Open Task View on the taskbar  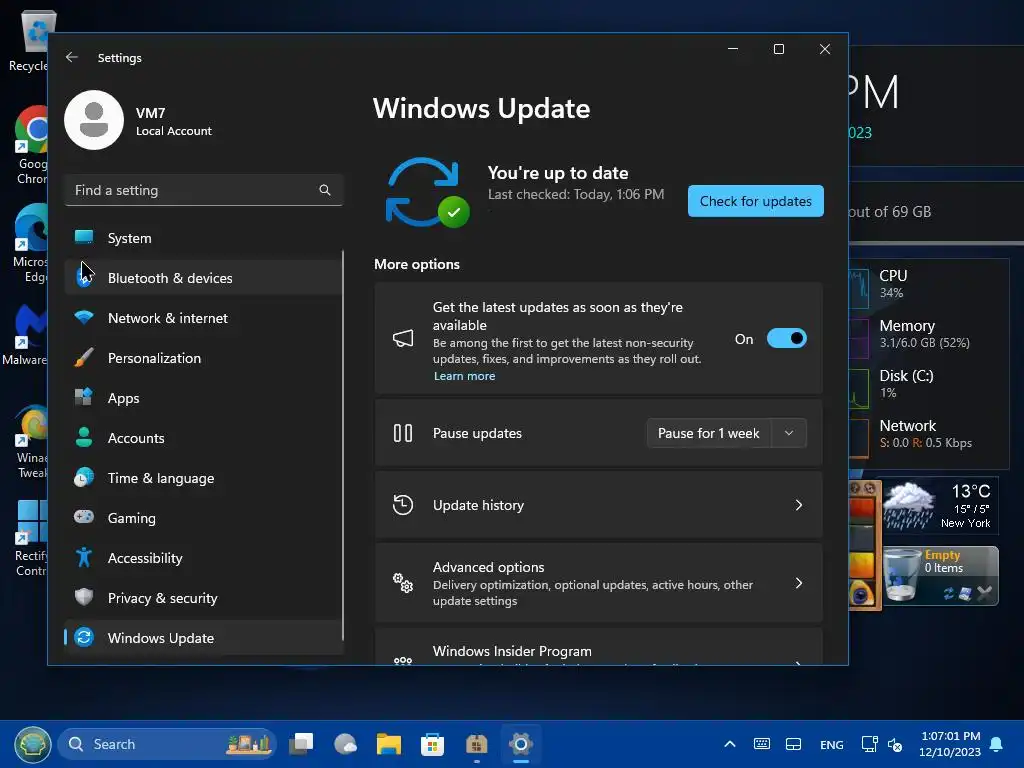click(x=302, y=744)
